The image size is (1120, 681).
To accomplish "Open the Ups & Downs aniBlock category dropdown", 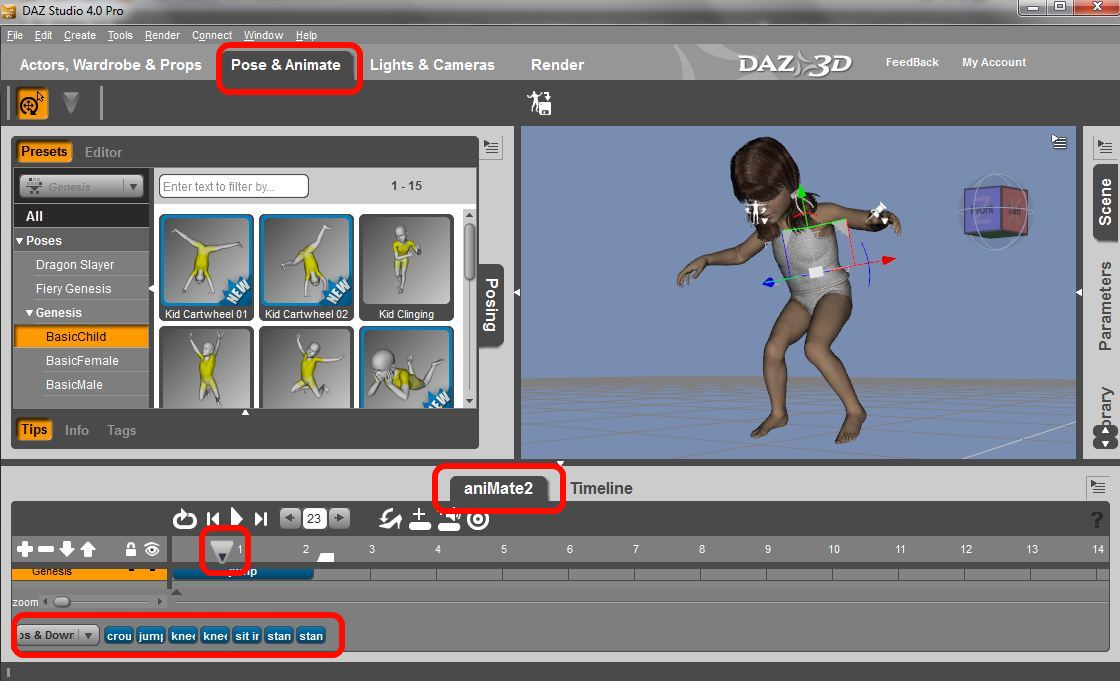I will click(x=57, y=635).
